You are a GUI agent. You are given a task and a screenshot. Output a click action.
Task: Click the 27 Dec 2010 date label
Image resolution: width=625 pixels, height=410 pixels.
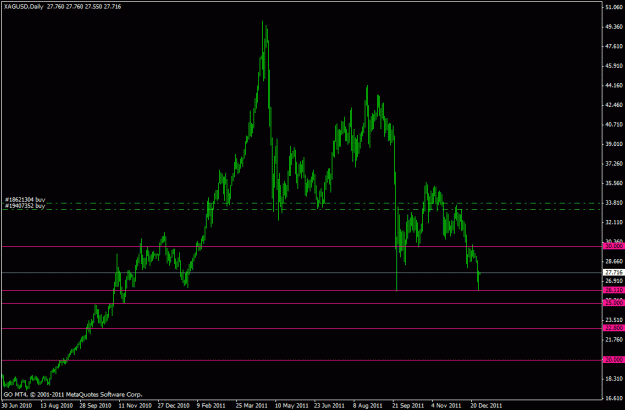[173, 405]
